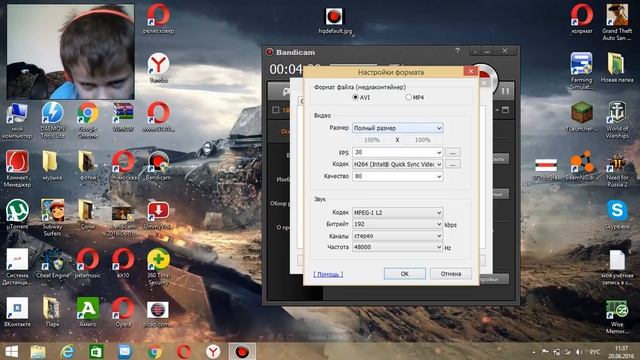Launch Wise Memory Optimizer from the desktop
The image size is (640, 360).
(617, 316)
